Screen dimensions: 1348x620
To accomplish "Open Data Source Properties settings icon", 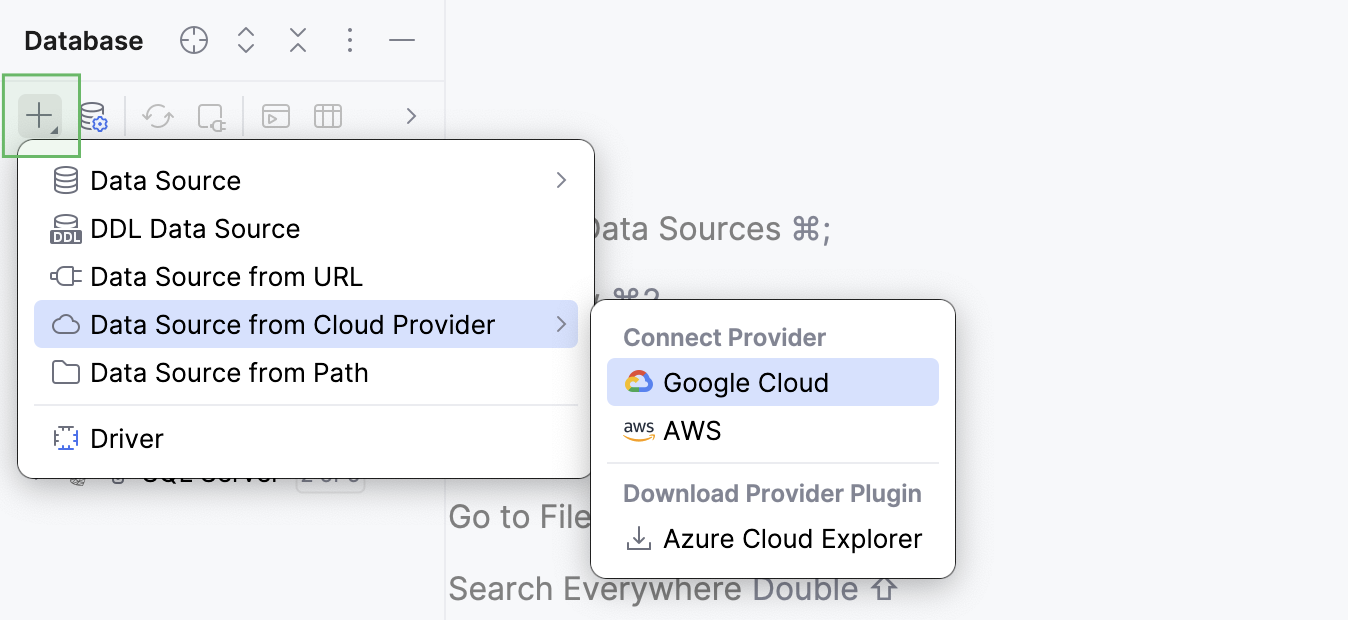I will (95, 117).
